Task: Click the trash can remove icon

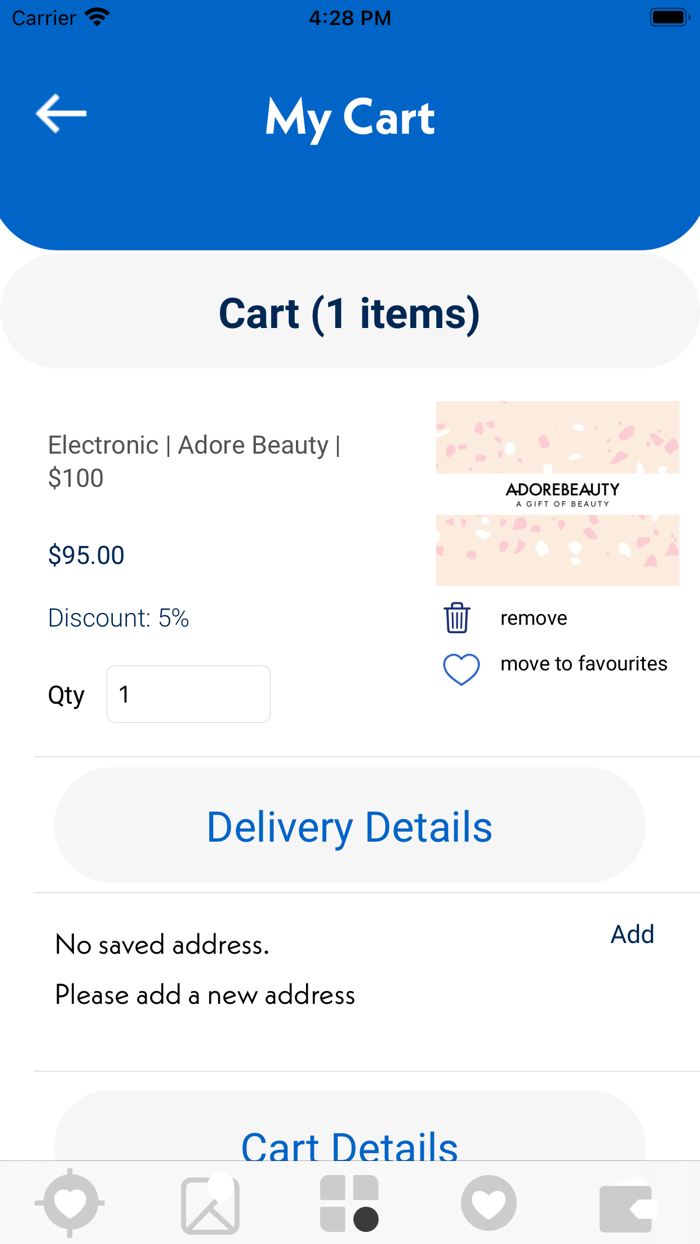Action: pyautogui.click(x=457, y=618)
